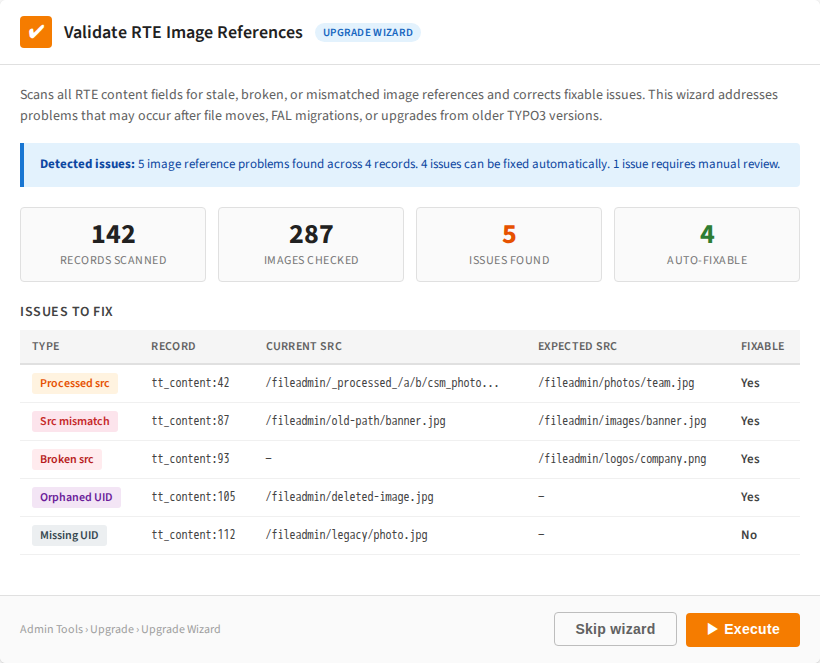Select the Src mismatch issue badge
This screenshot has height=663, width=820.
(x=73, y=421)
